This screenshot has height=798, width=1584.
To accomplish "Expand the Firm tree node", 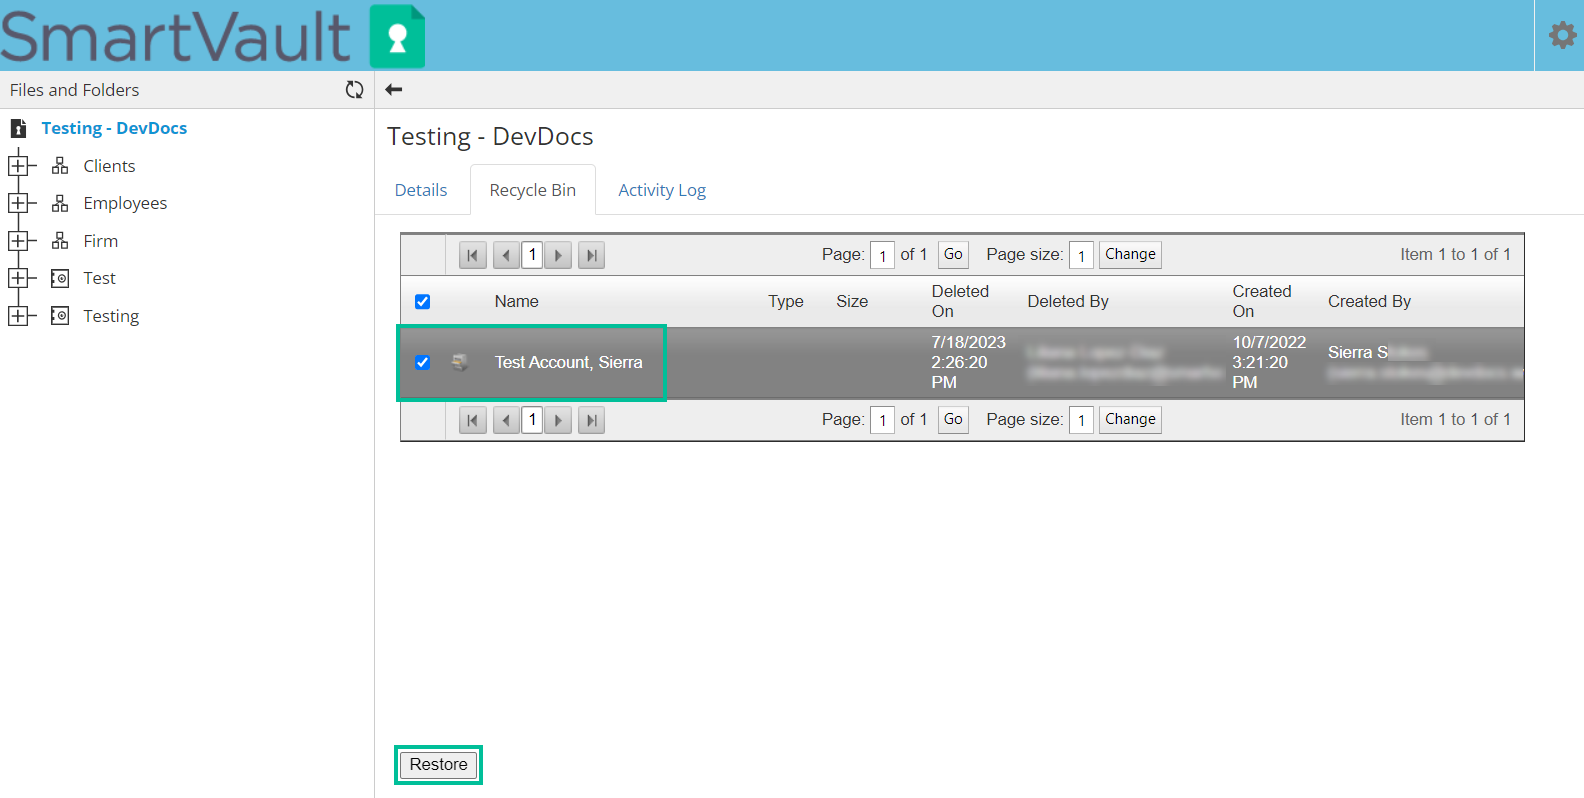I will [x=17, y=241].
